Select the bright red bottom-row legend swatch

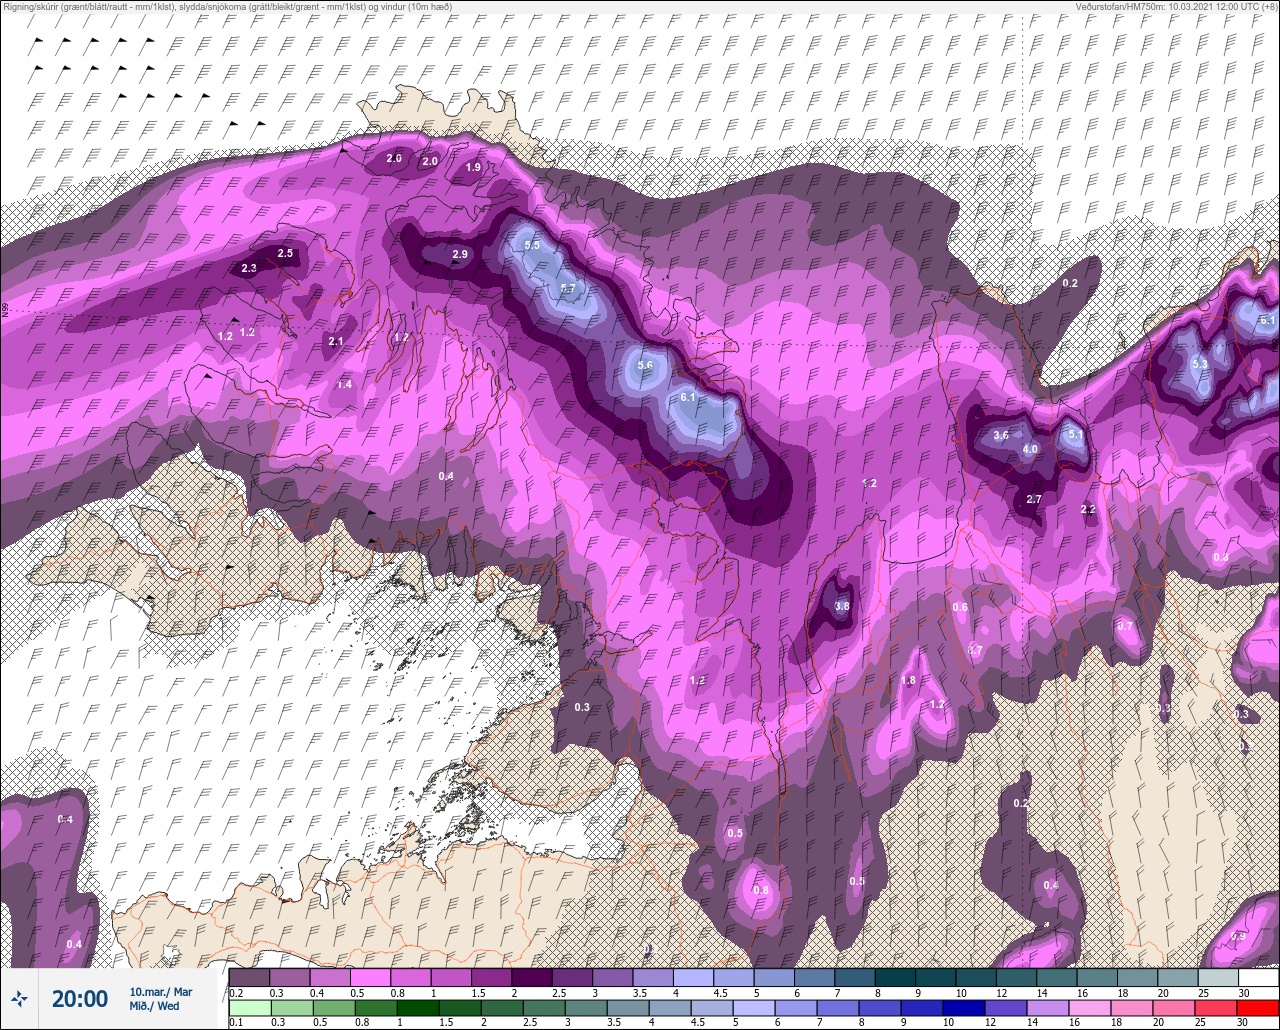point(1258,1007)
